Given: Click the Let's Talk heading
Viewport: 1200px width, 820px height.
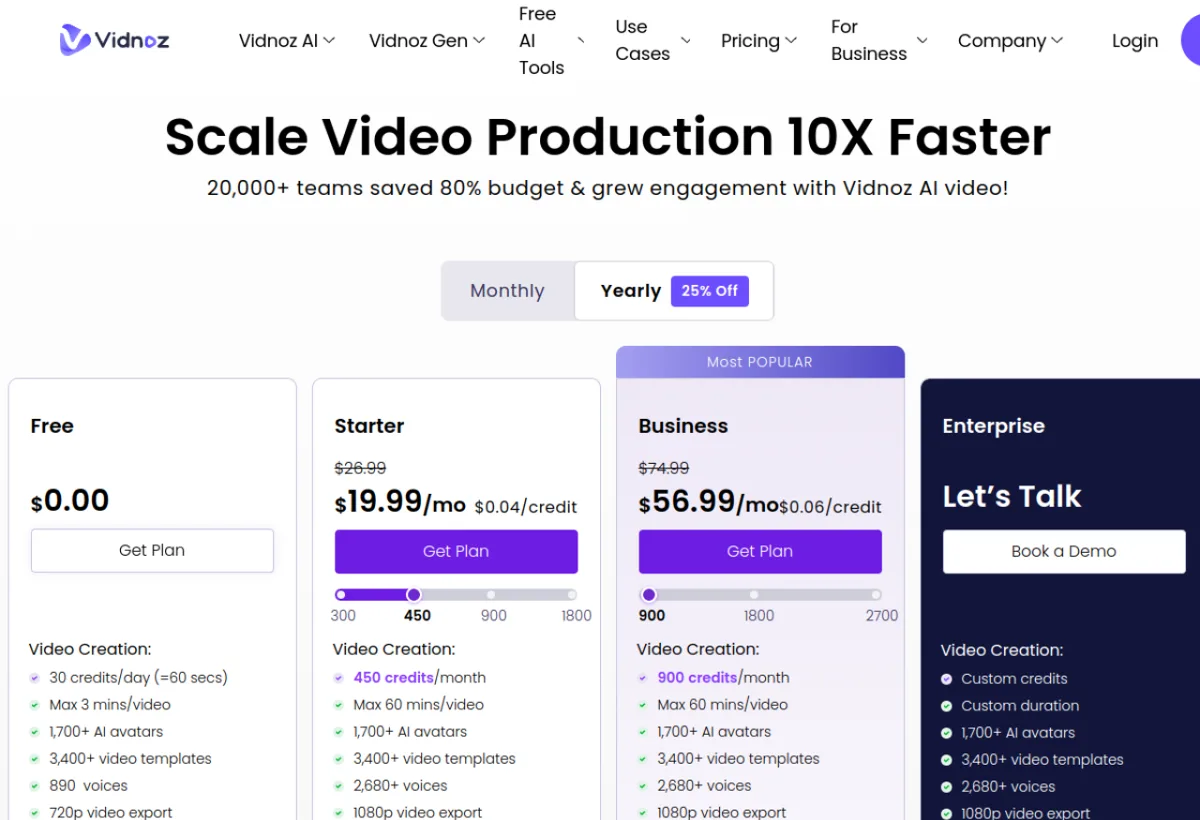Looking at the screenshot, I should 1012,497.
